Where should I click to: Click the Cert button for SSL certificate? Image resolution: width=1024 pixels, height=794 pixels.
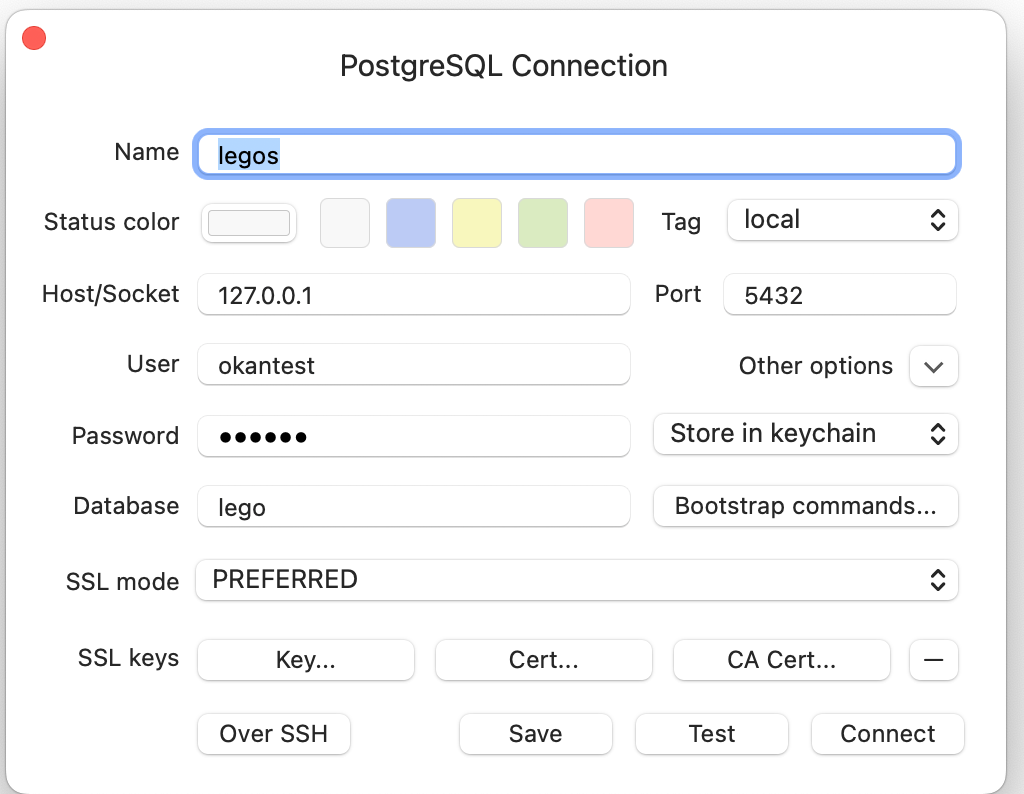(543, 660)
